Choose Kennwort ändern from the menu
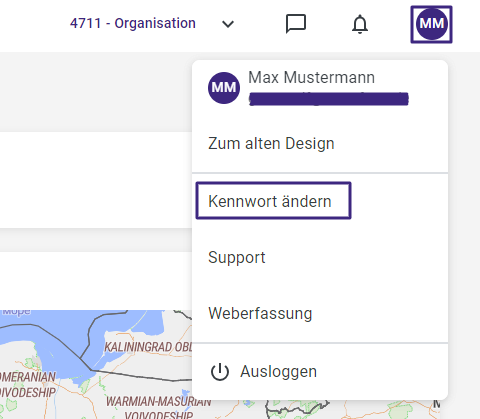Image resolution: width=480 pixels, height=419 pixels. coord(273,201)
